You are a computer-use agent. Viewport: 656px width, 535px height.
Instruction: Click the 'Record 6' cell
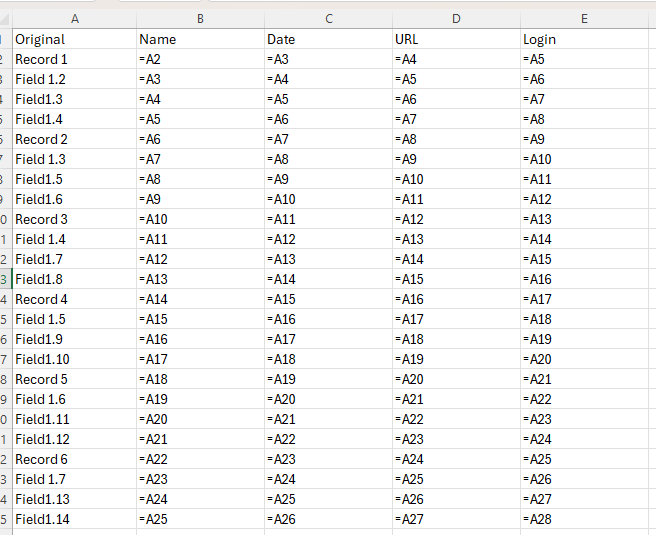tap(74, 459)
